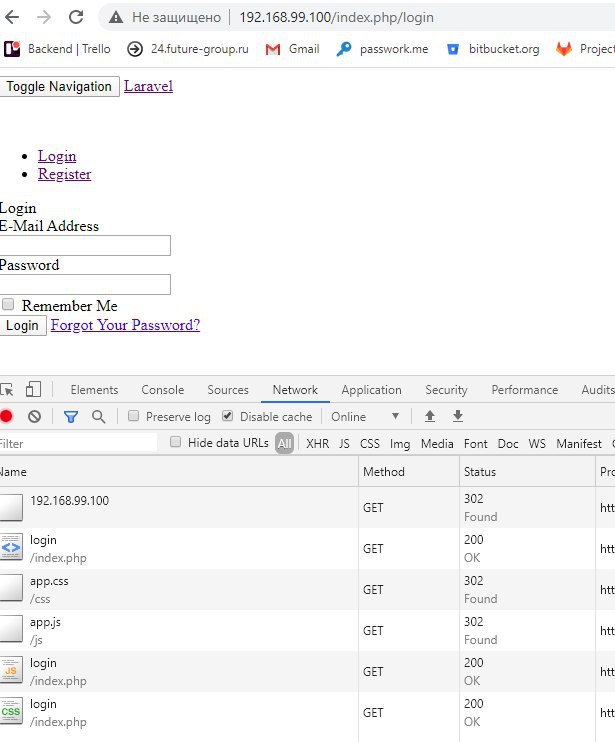This screenshot has height=742, width=615.
Task: Focus the Password input field
Action: (x=85, y=284)
